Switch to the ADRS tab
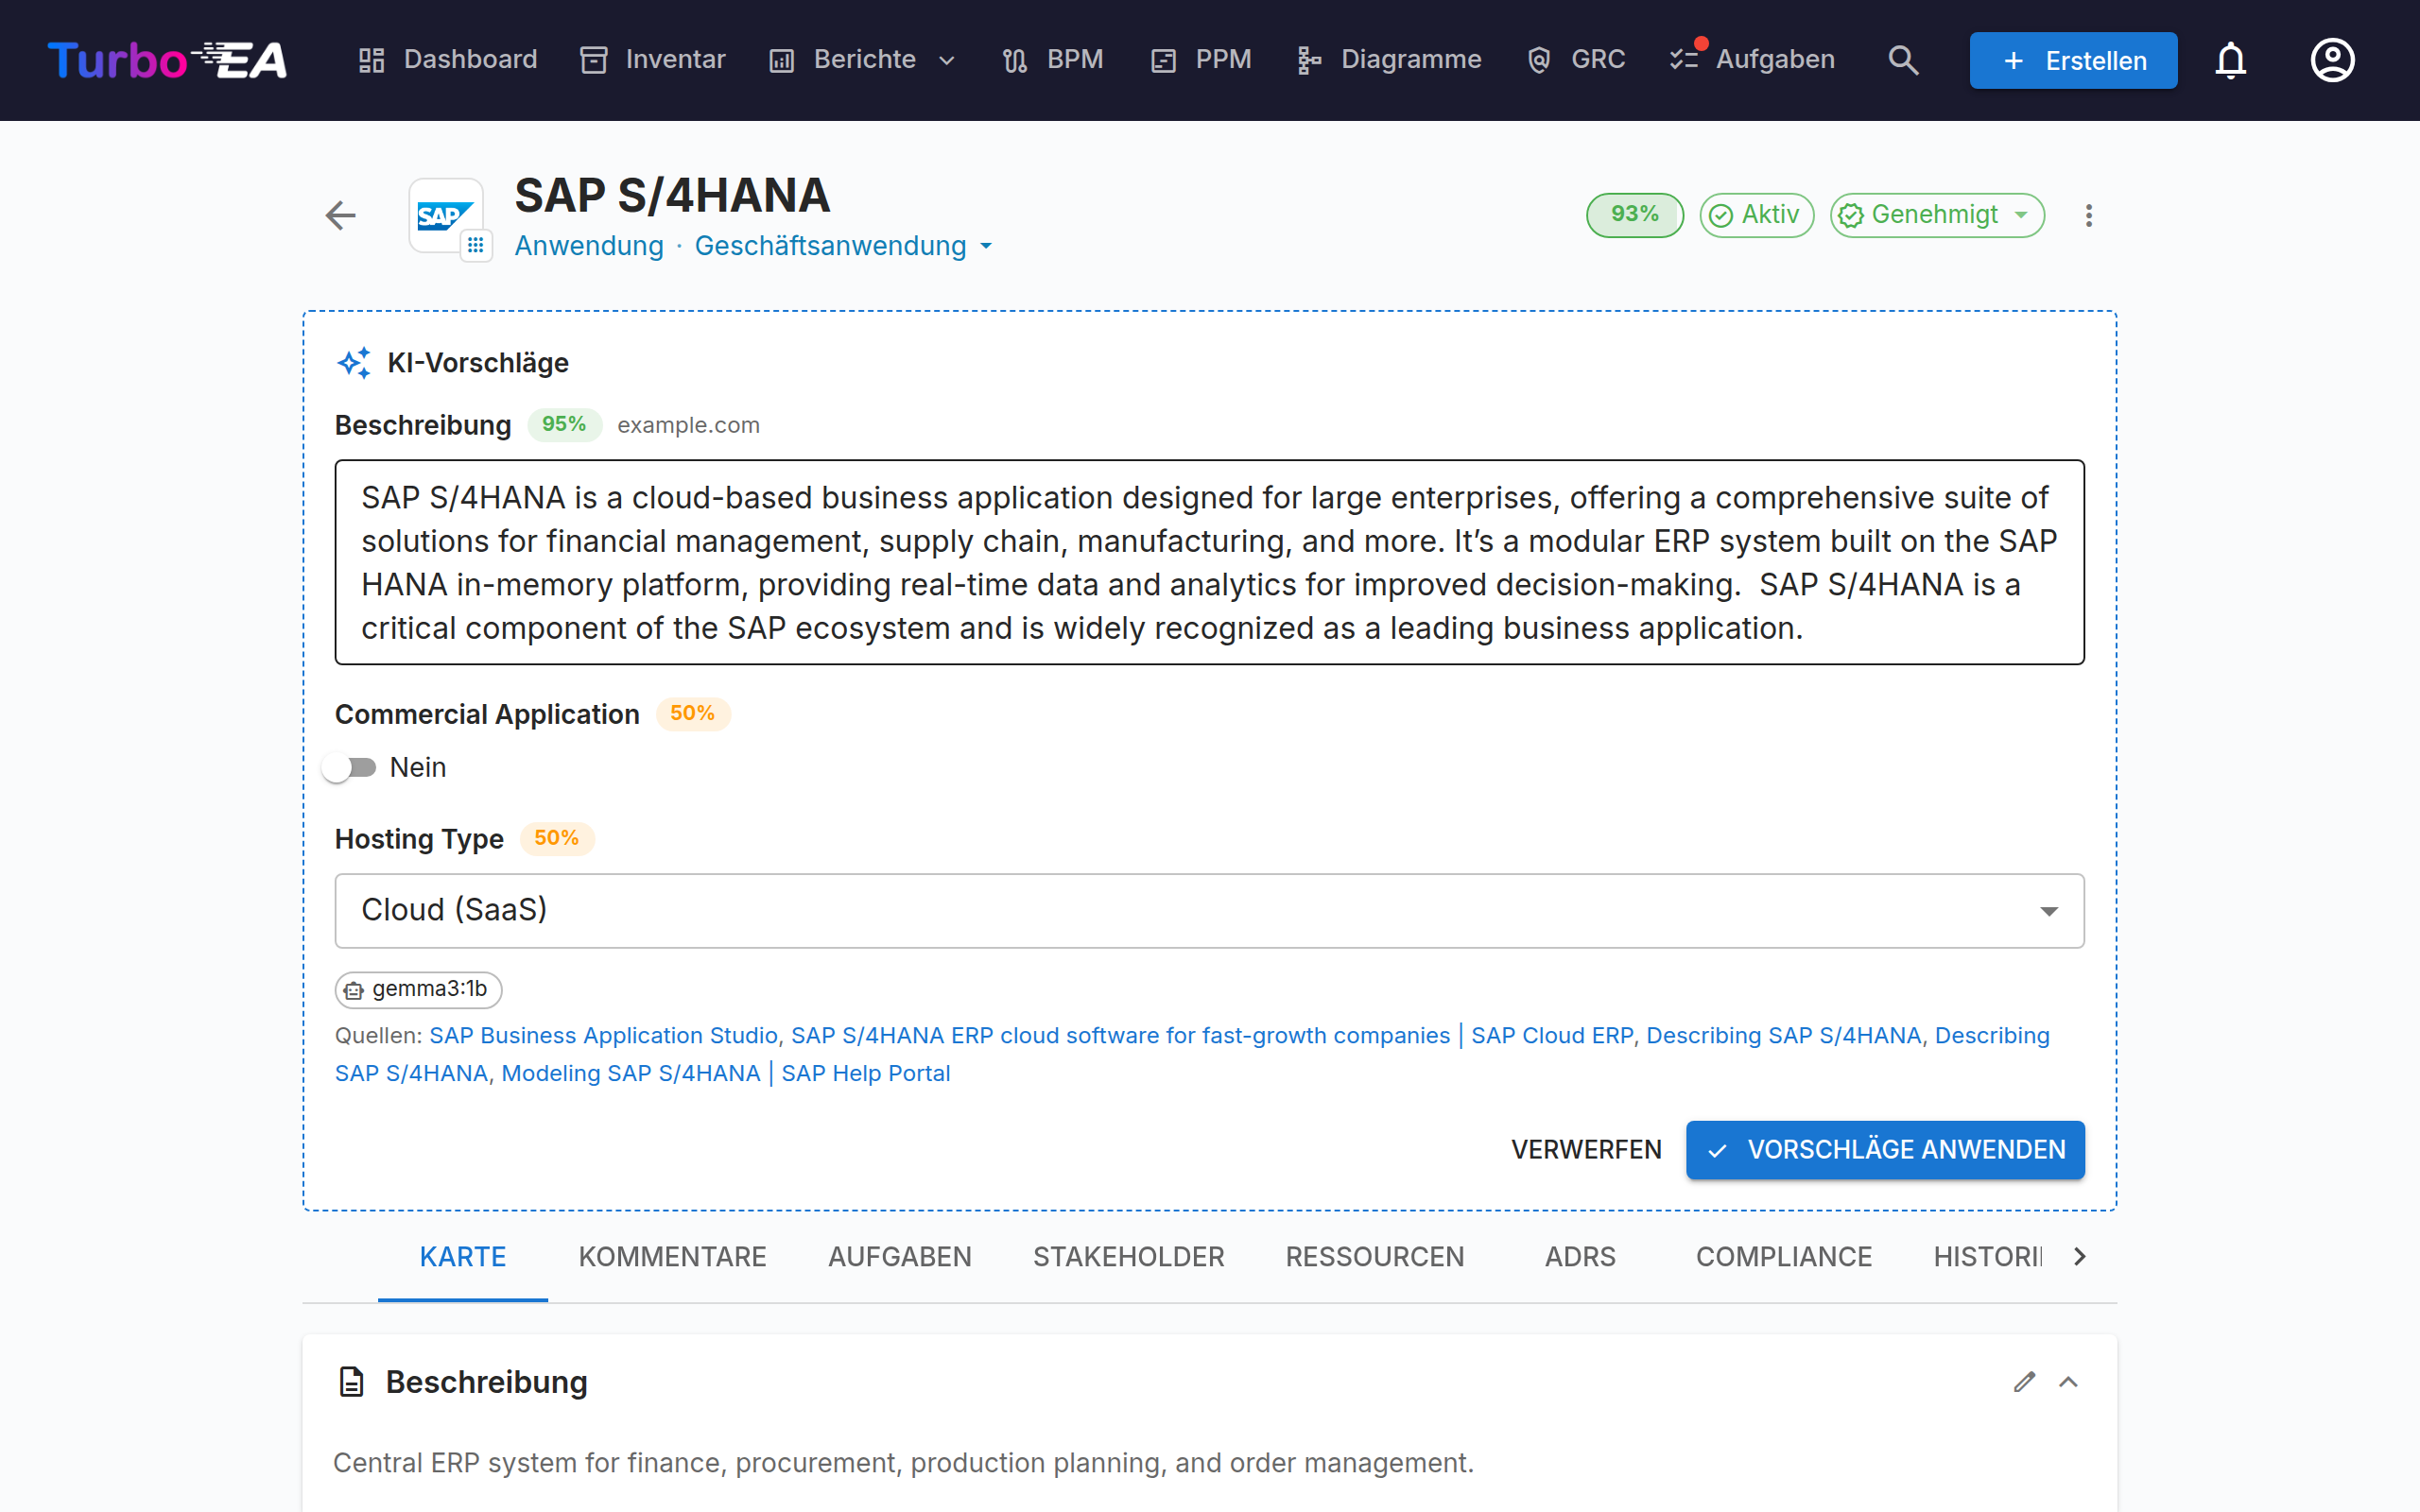Screen dimensions: 2420x1512 pyautogui.click(x=1579, y=1257)
